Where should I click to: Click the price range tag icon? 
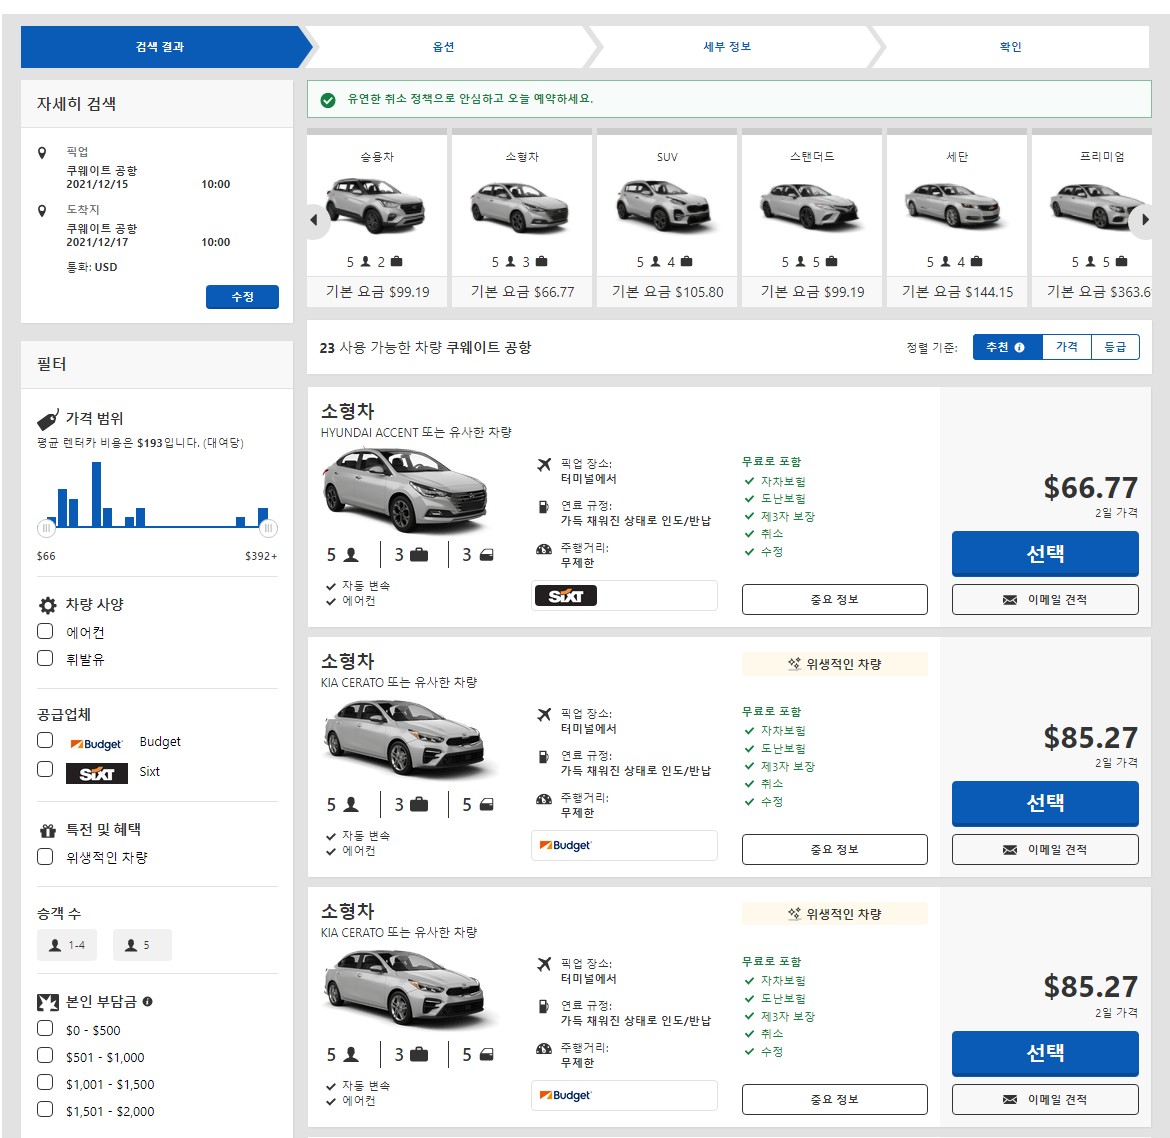coord(48,419)
